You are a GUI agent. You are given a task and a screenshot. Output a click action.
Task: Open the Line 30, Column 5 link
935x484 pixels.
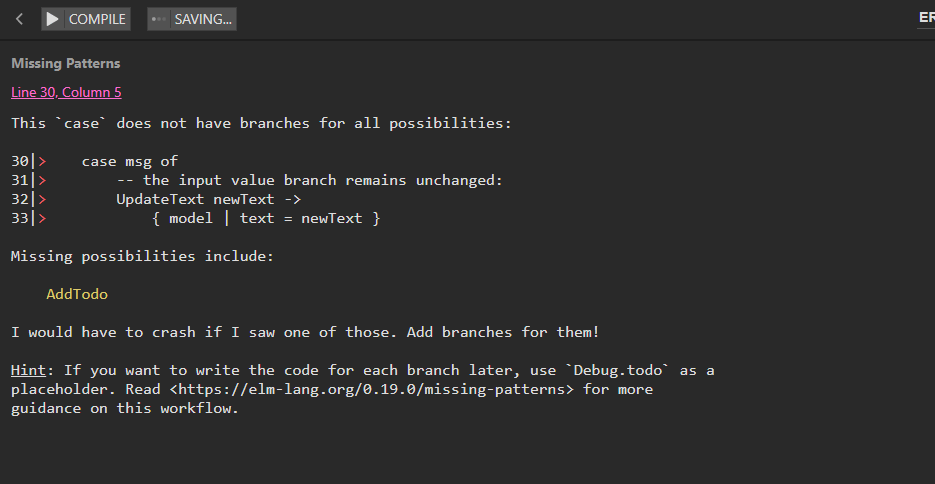(66, 92)
